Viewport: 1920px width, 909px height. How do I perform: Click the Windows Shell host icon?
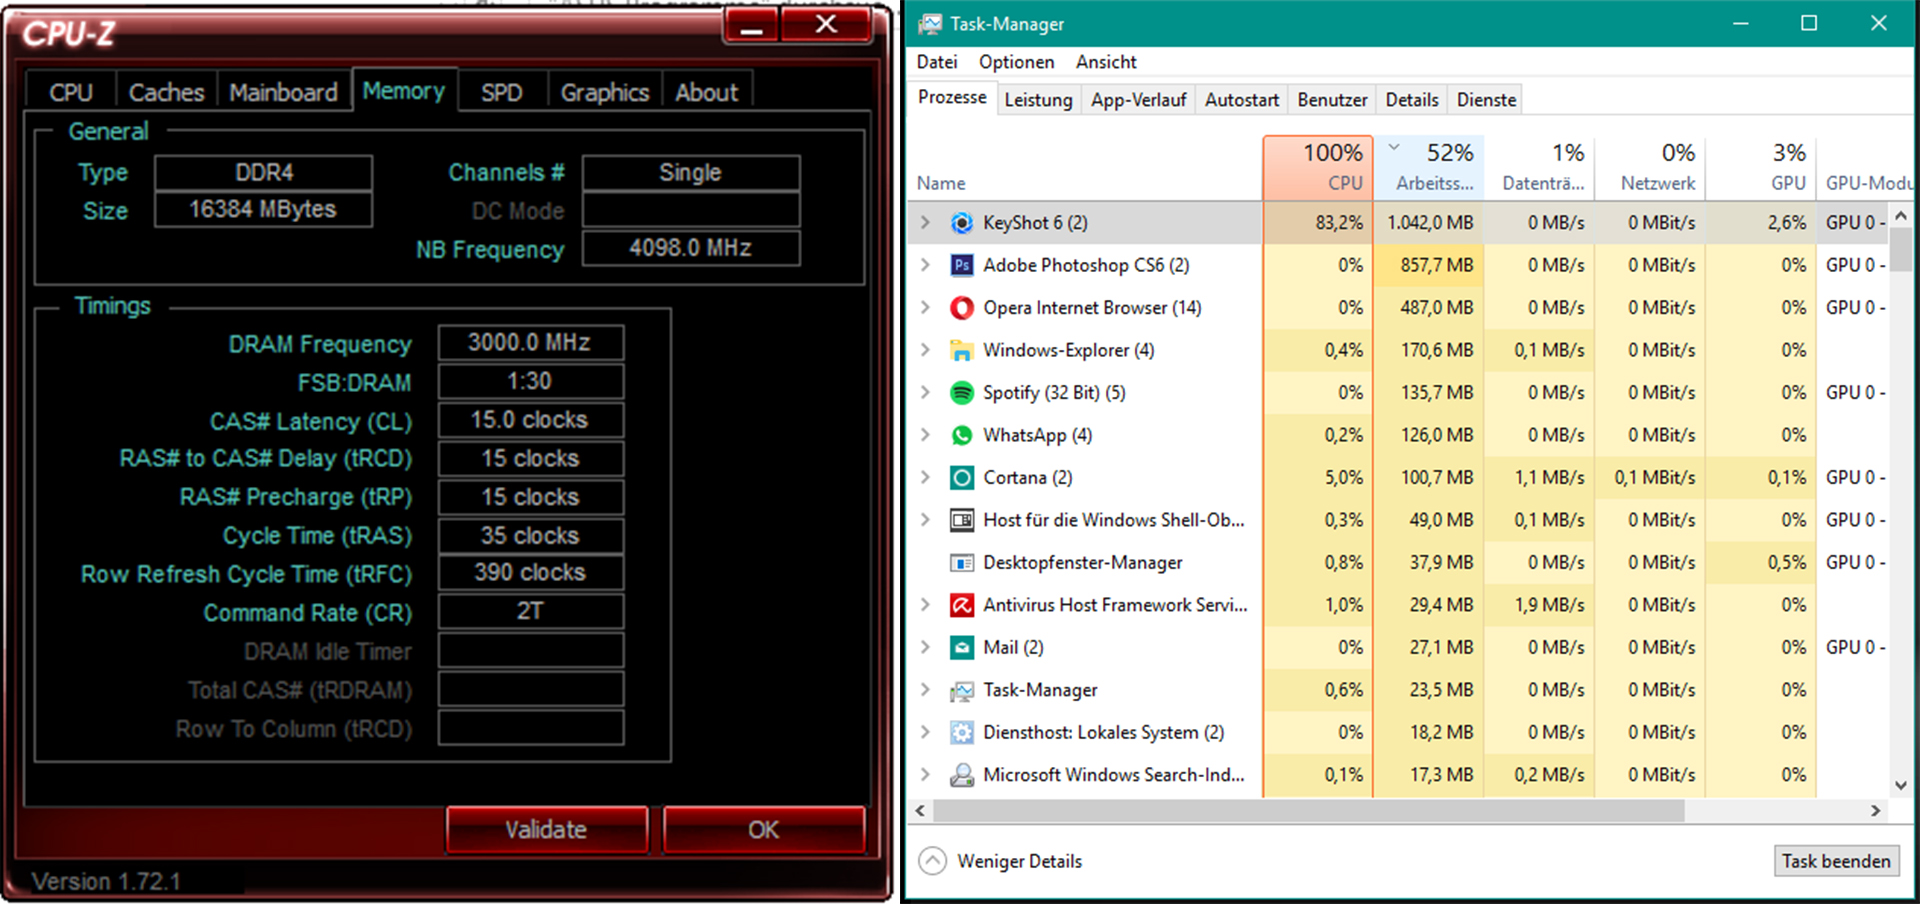(961, 520)
